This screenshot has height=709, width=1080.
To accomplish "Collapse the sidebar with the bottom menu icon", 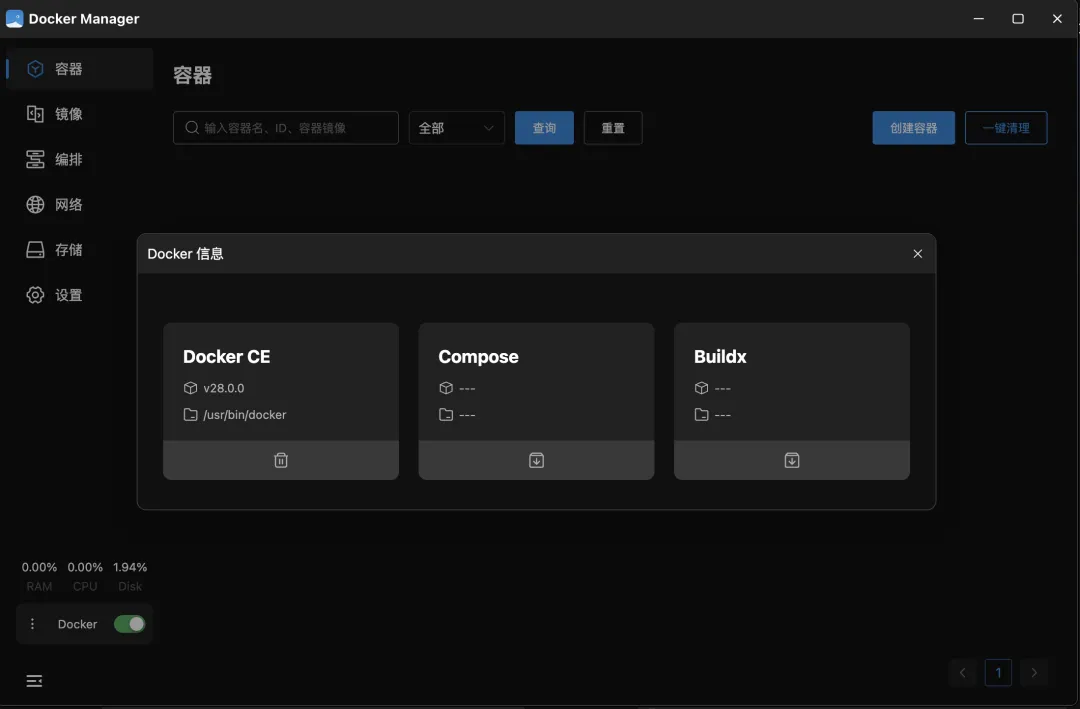I will 34,681.
